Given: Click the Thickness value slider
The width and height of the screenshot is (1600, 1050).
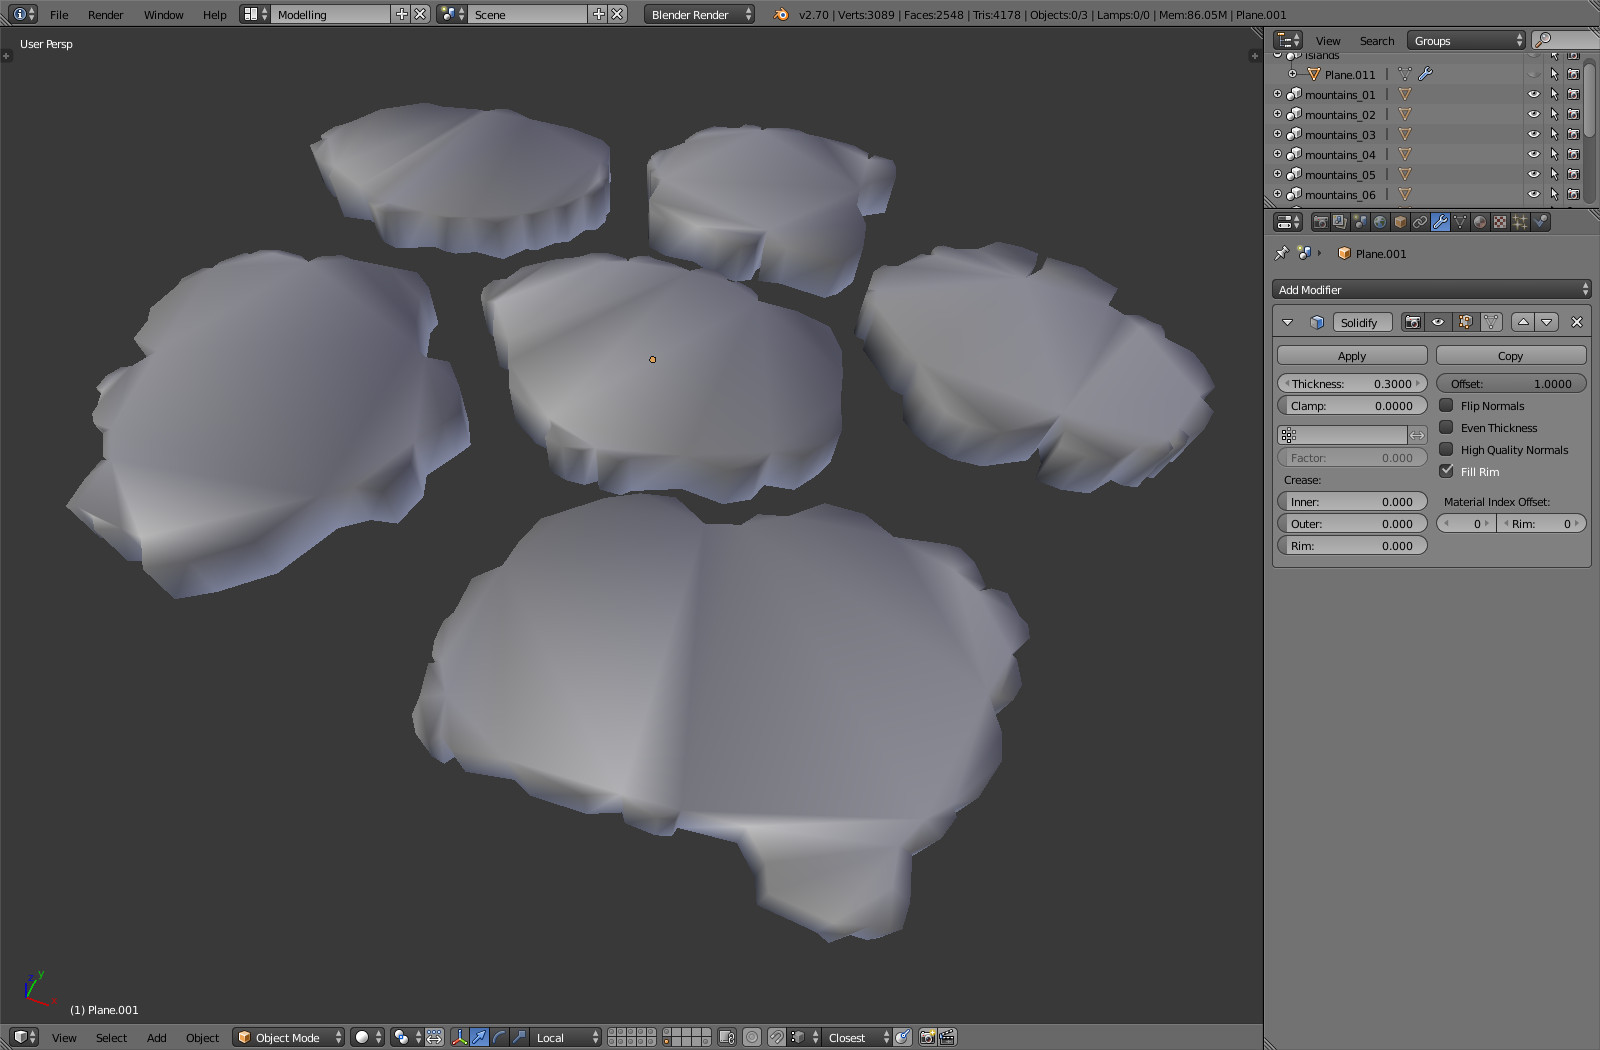Looking at the screenshot, I should pyautogui.click(x=1351, y=384).
